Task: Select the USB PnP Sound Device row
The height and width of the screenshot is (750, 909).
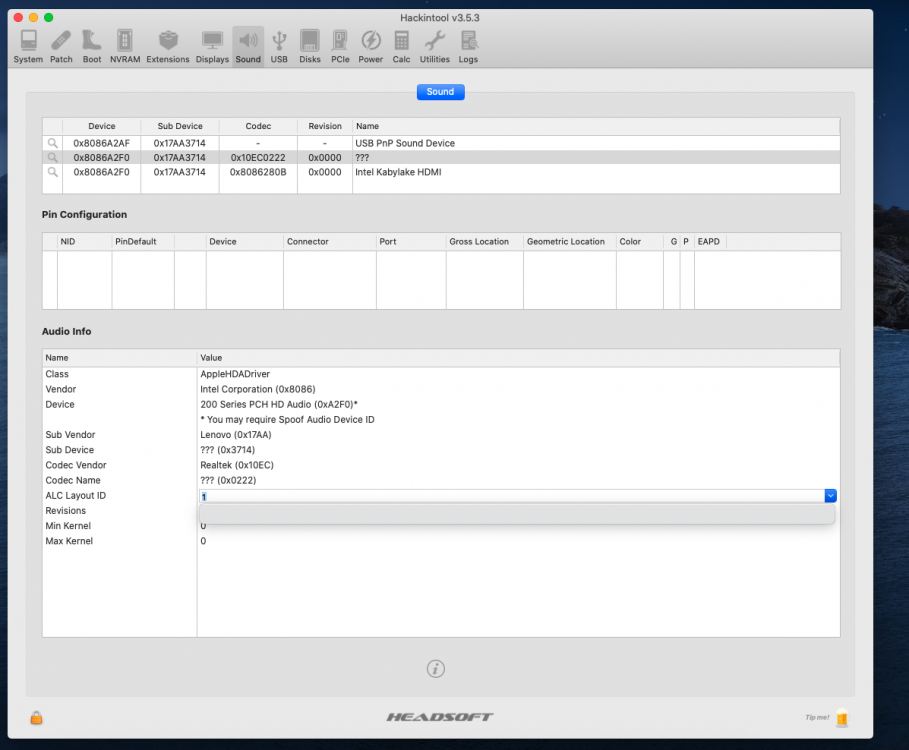Action: 441,143
